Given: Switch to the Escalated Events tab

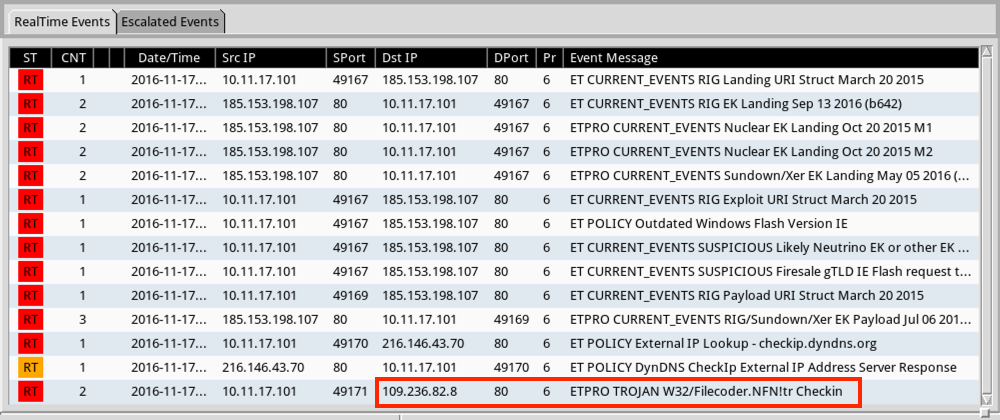Looking at the screenshot, I should click(172, 21).
